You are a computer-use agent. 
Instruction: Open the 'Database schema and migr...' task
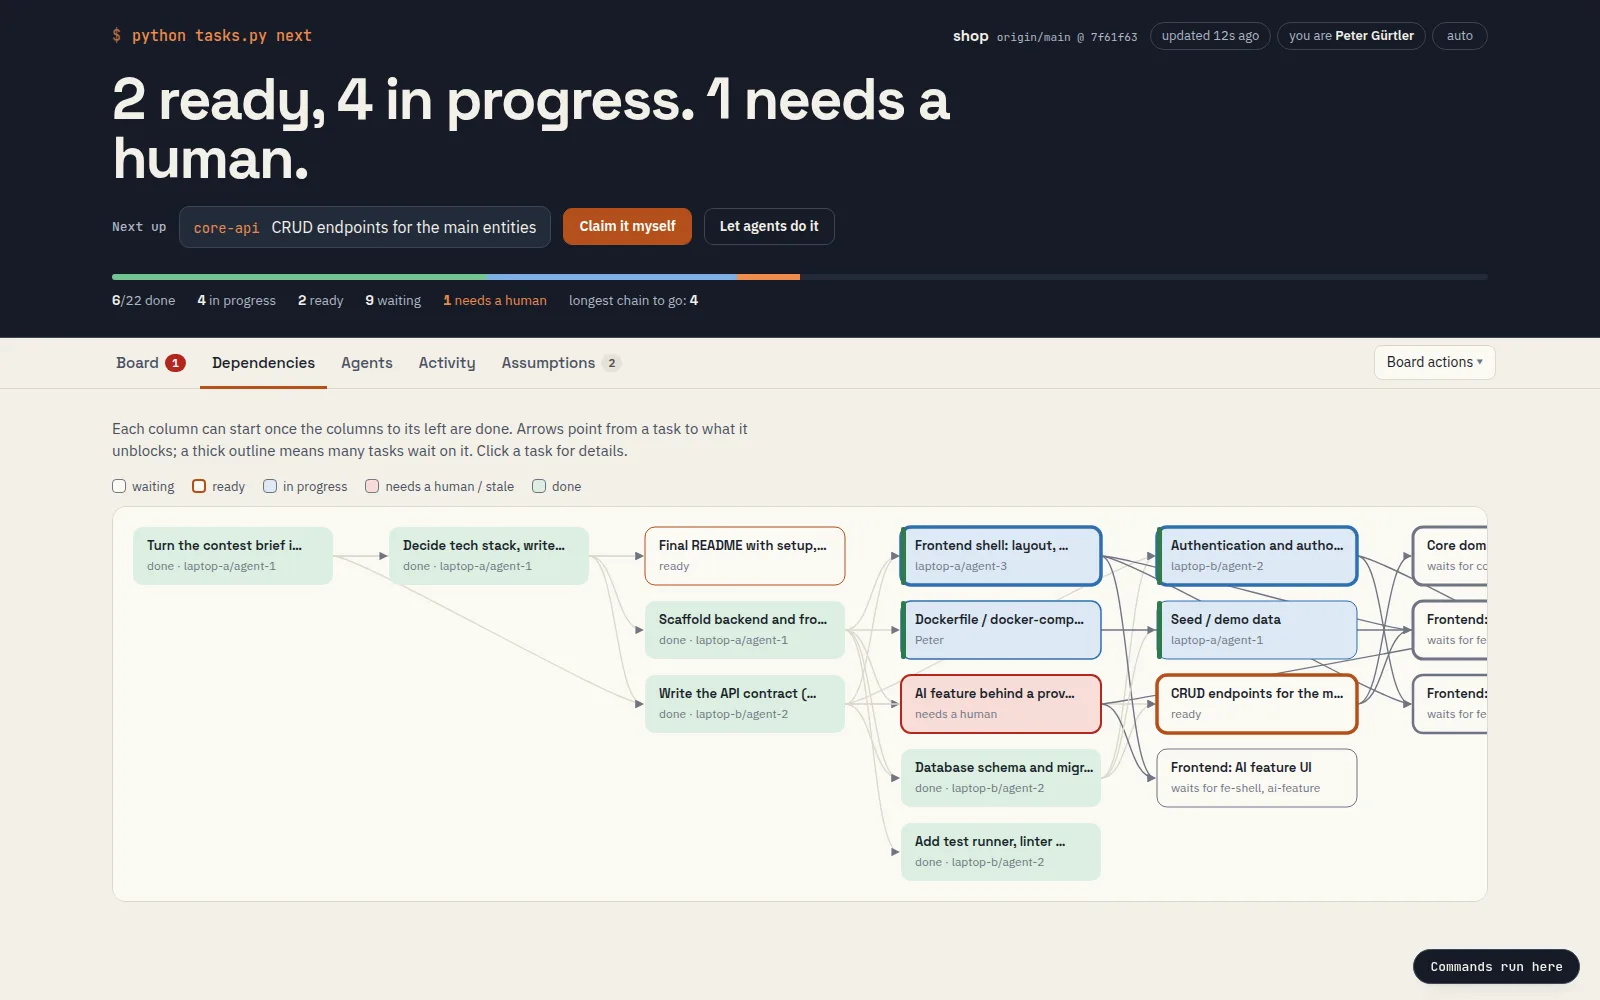point(1001,778)
